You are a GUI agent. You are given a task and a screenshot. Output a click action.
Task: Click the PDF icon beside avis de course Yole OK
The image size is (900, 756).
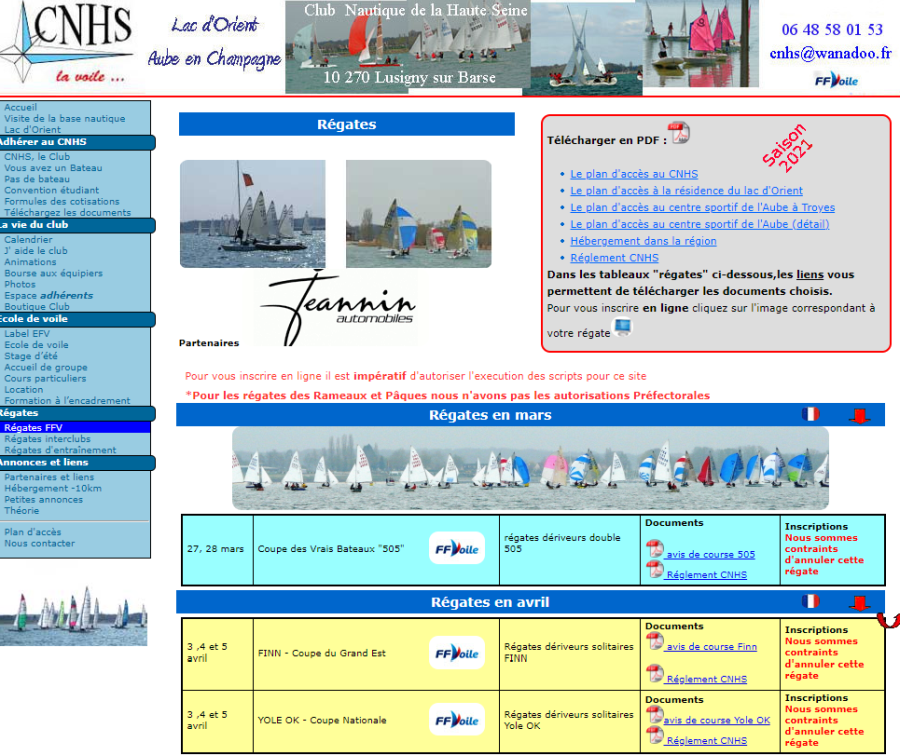(654, 716)
